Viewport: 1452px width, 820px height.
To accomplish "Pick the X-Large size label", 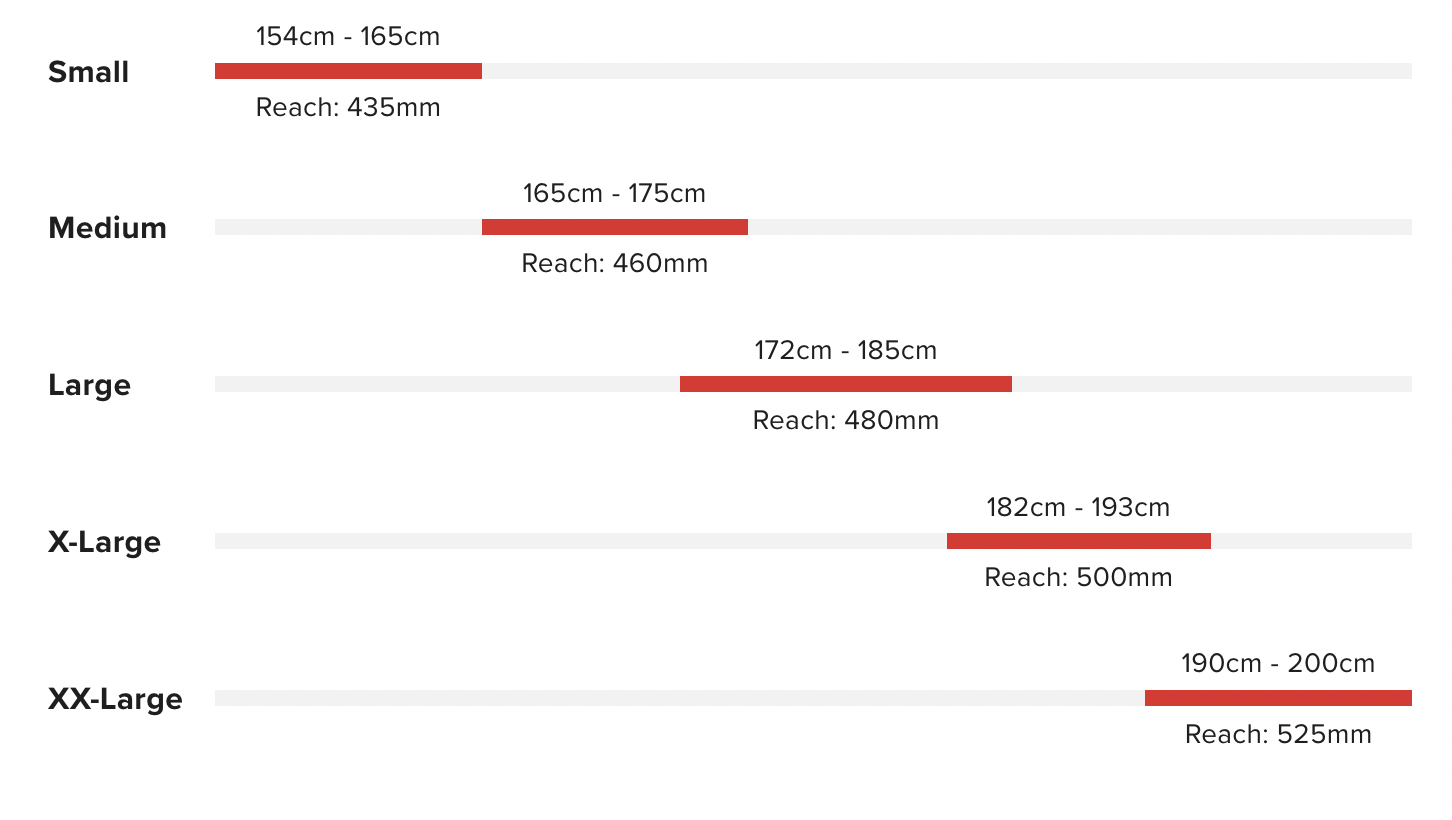I will tap(105, 542).
